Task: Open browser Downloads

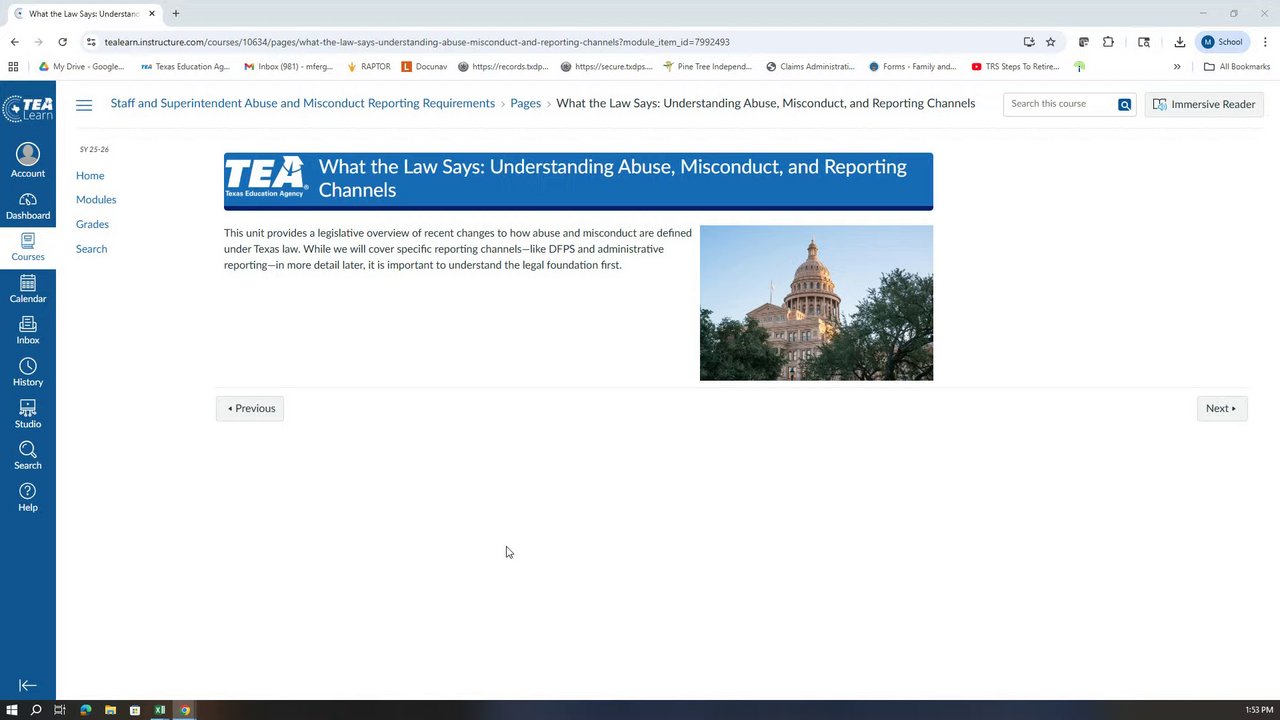Action: tap(1180, 42)
